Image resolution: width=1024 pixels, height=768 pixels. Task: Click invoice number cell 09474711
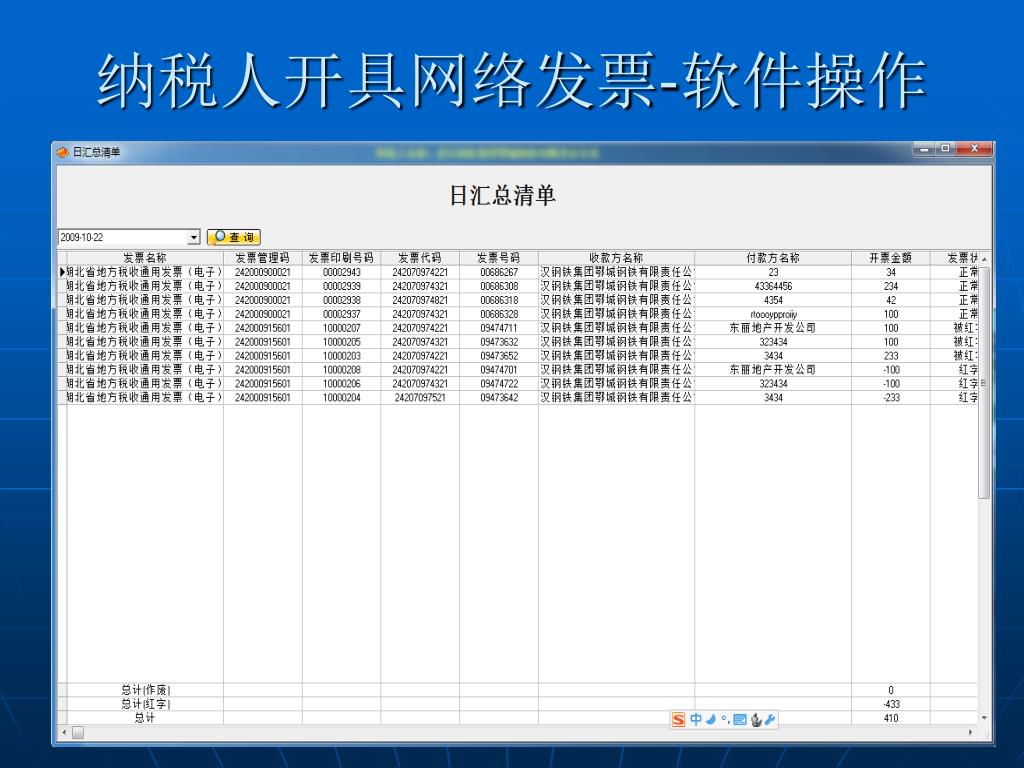[499, 328]
